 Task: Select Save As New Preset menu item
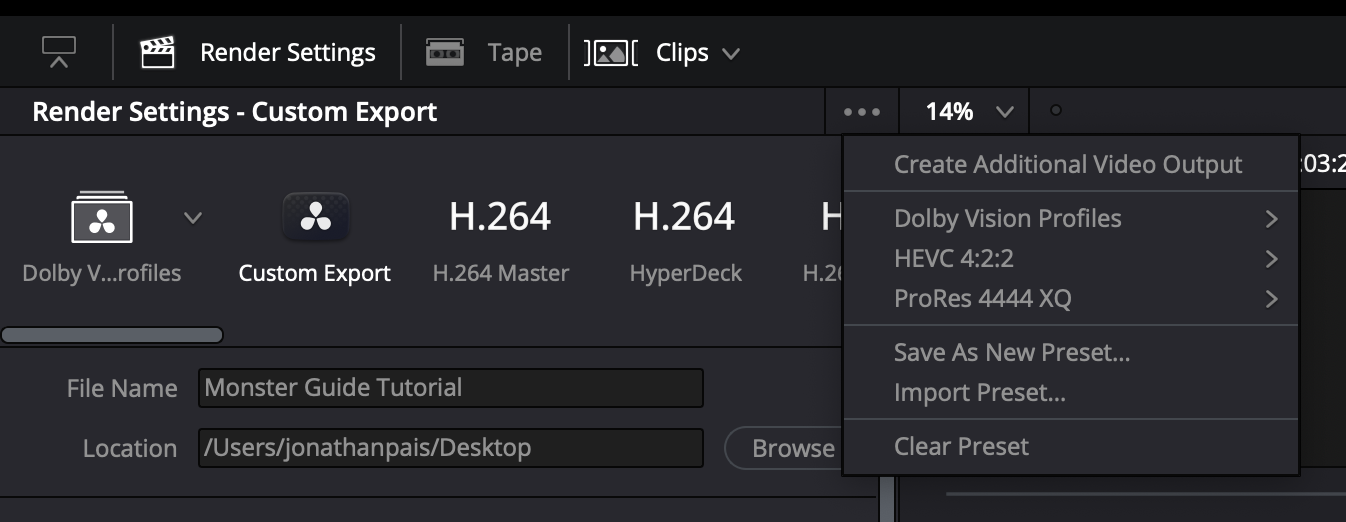pyautogui.click(x=1012, y=352)
